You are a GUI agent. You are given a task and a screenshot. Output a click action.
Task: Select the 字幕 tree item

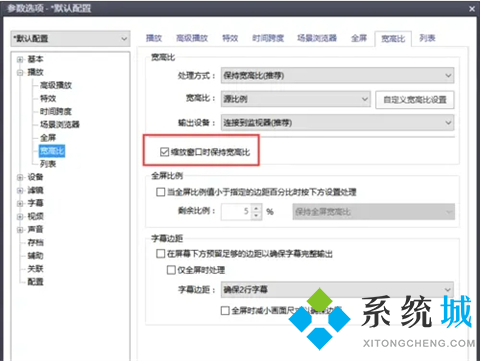click(35, 203)
